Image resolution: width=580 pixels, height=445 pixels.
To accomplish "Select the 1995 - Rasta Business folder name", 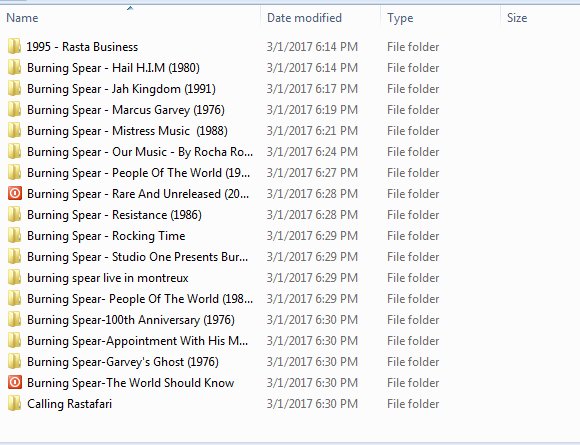I will pos(82,47).
